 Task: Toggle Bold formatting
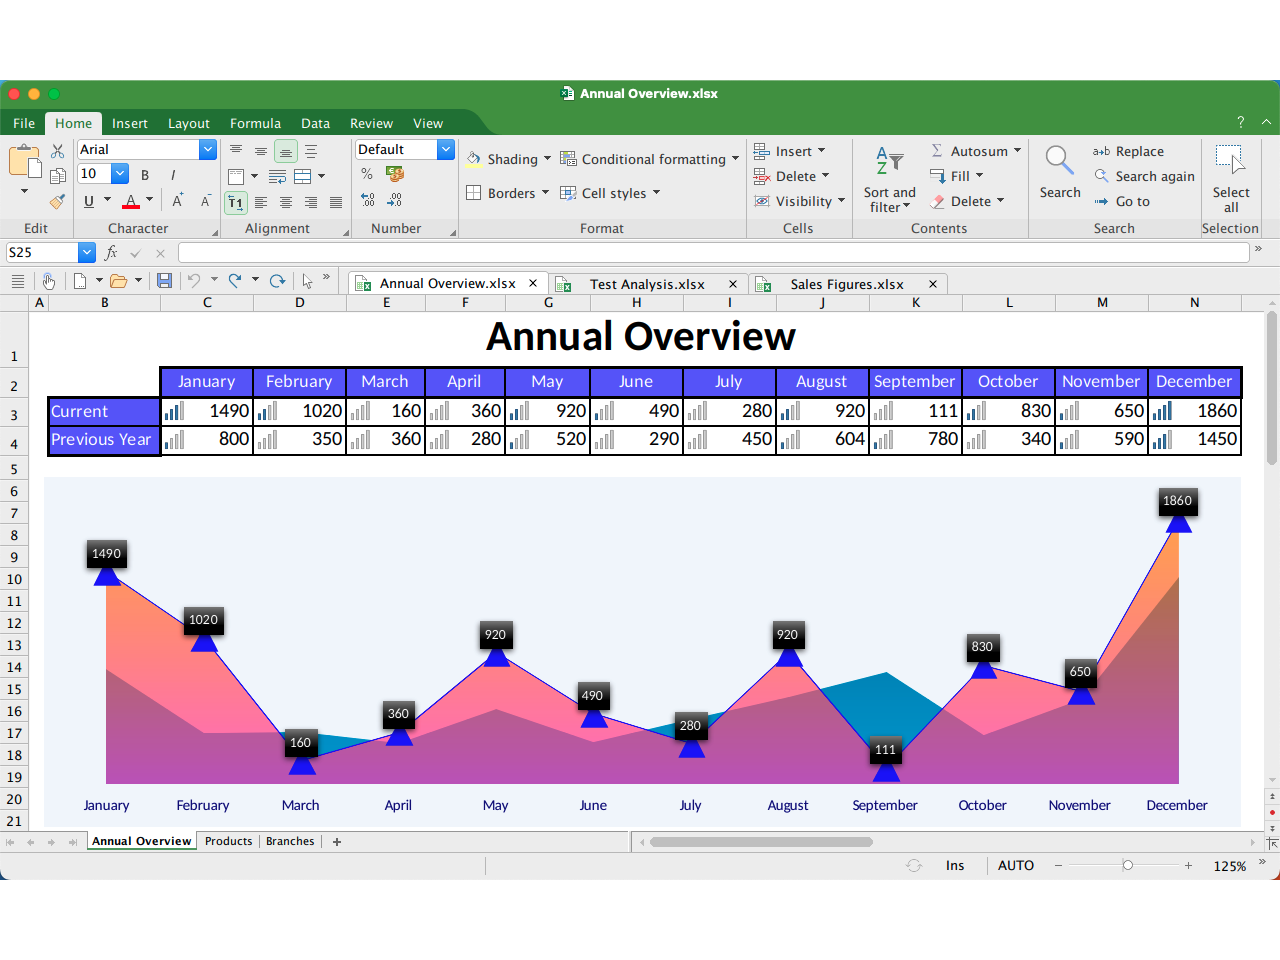point(145,175)
